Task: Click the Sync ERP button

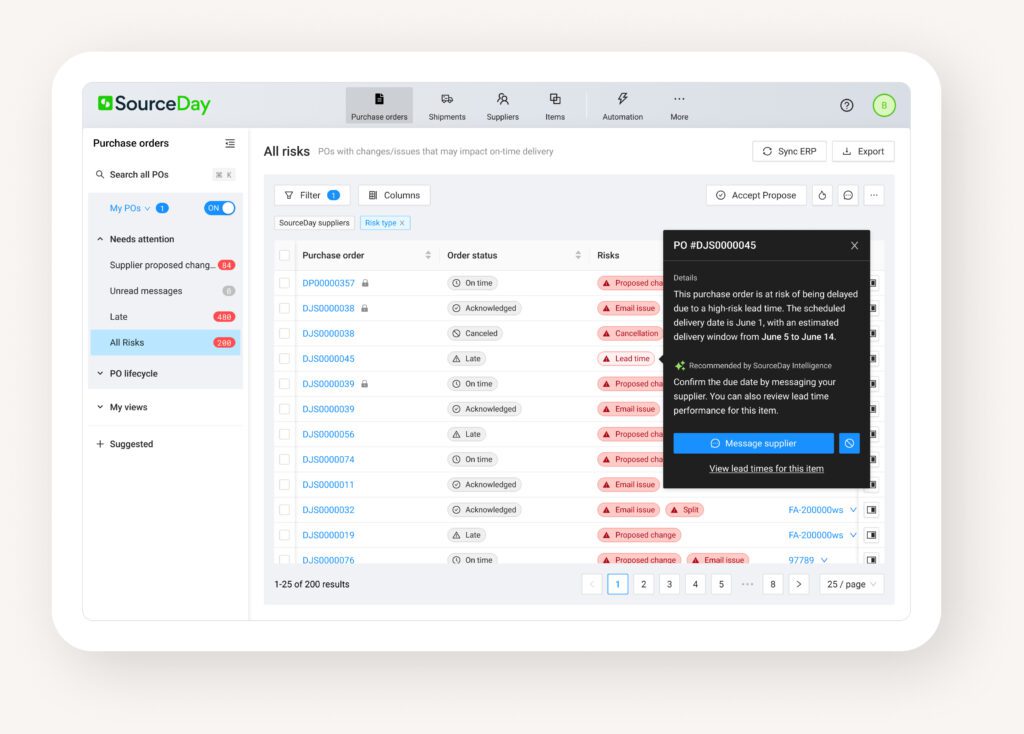Action: pos(789,152)
